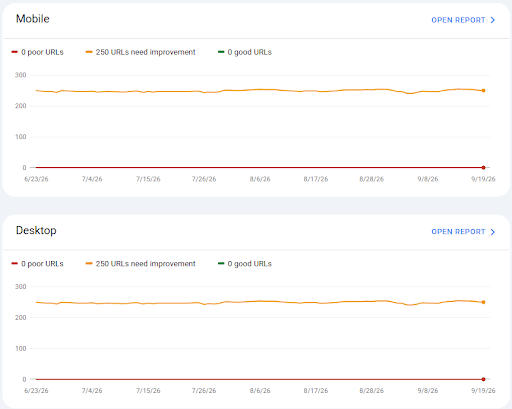Toggle the '0 good URLs' legend in the Mobile card

pyautogui.click(x=245, y=52)
